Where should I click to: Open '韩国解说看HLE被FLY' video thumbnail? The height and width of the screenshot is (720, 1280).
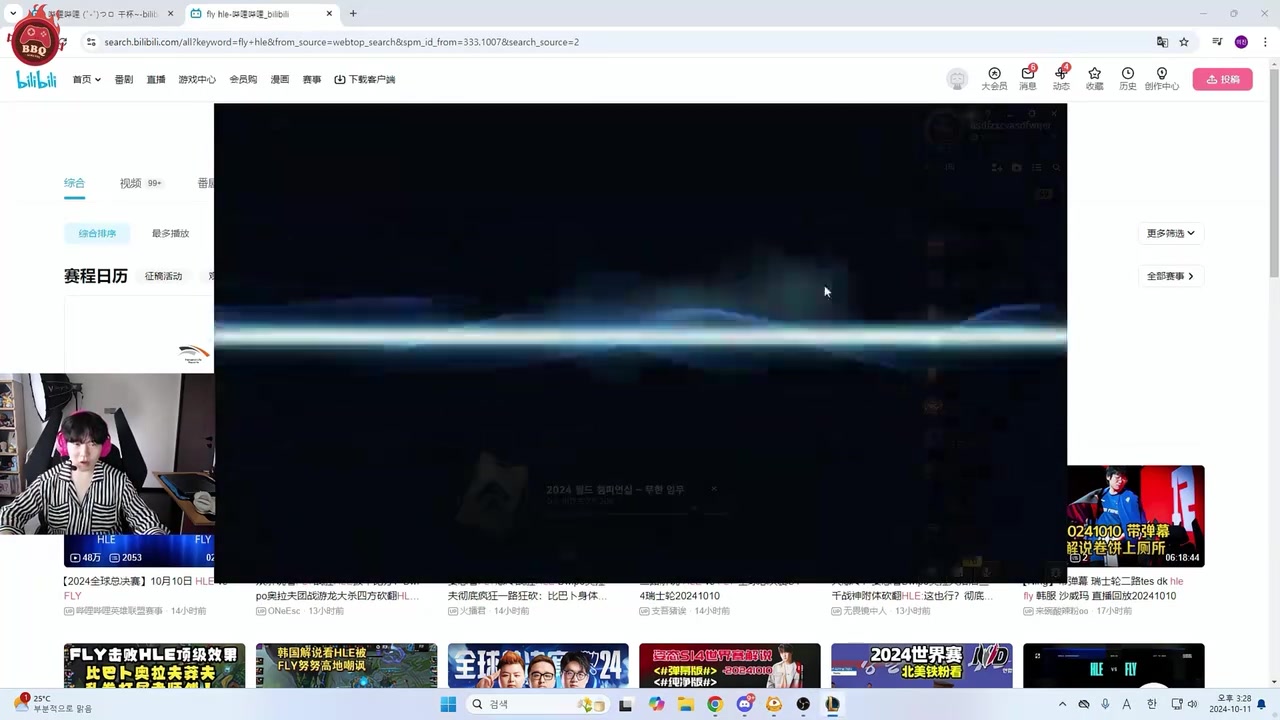coord(346,666)
